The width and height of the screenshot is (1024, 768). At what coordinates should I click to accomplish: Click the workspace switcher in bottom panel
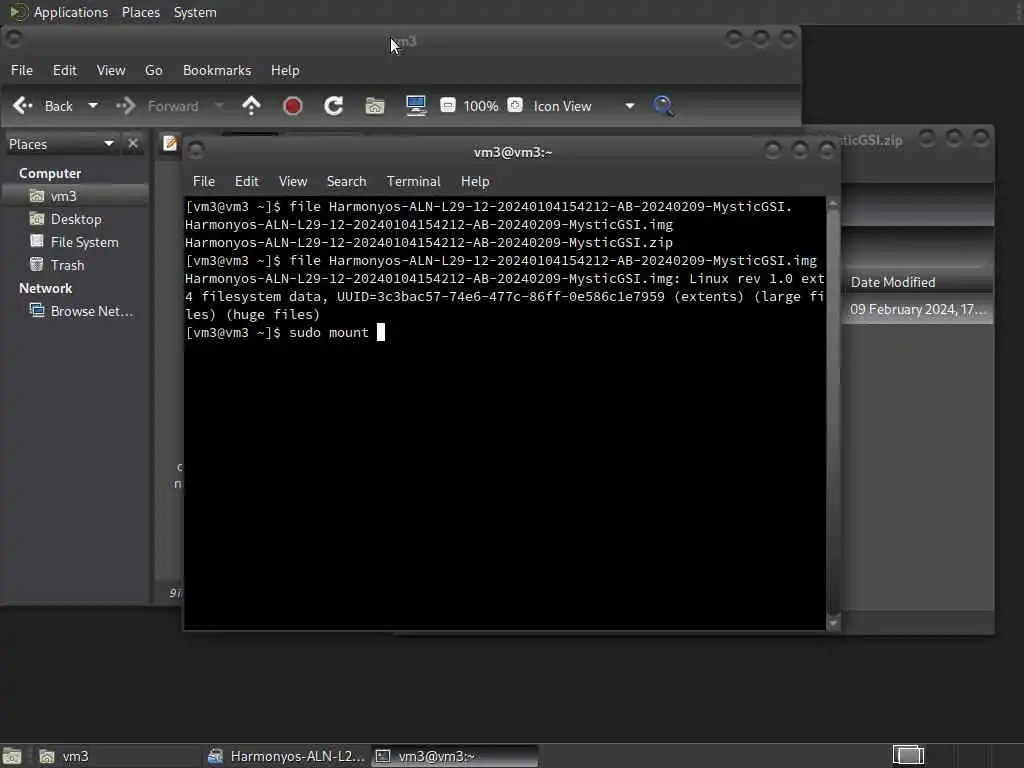[x=908, y=756]
